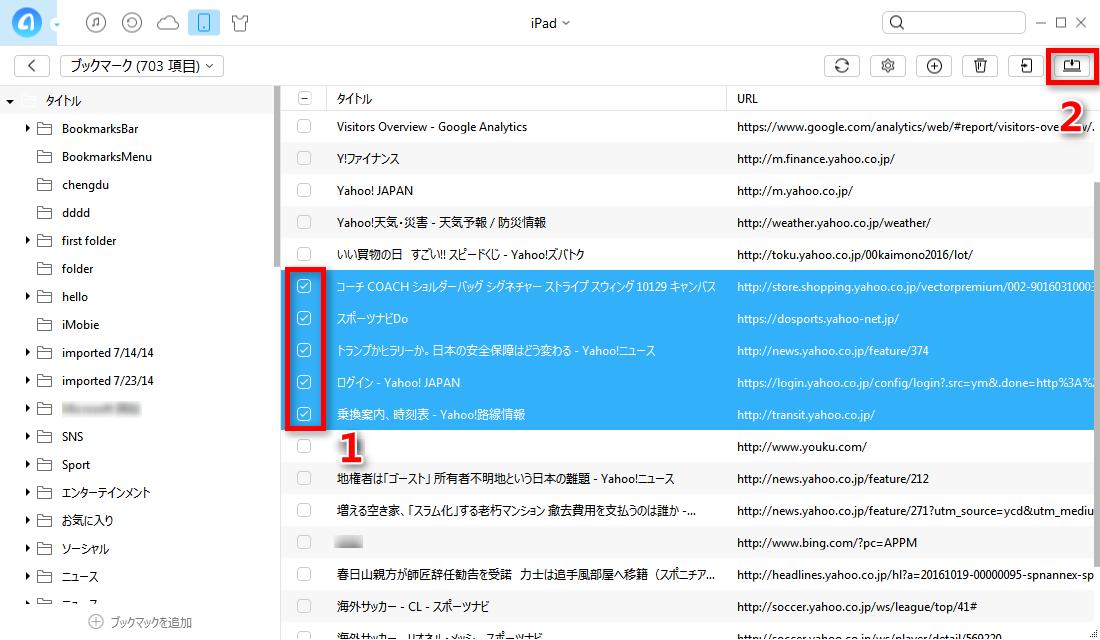Select the いい買物の日 bookmark title

click(460, 255)
